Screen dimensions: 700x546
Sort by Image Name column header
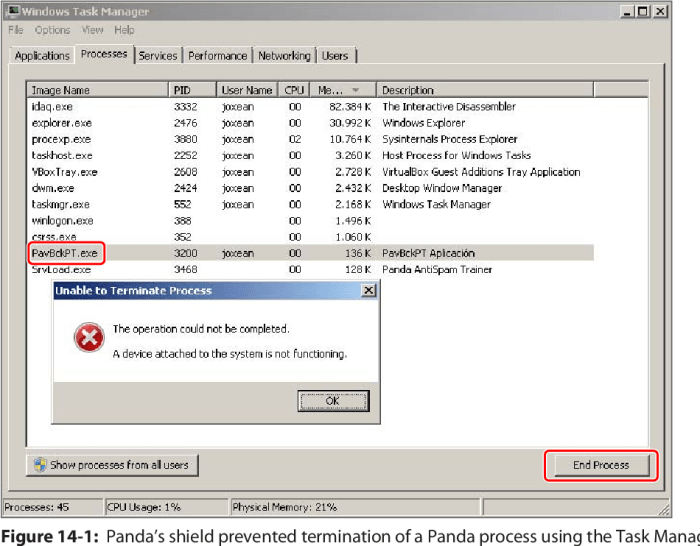(x=97, y=90)
